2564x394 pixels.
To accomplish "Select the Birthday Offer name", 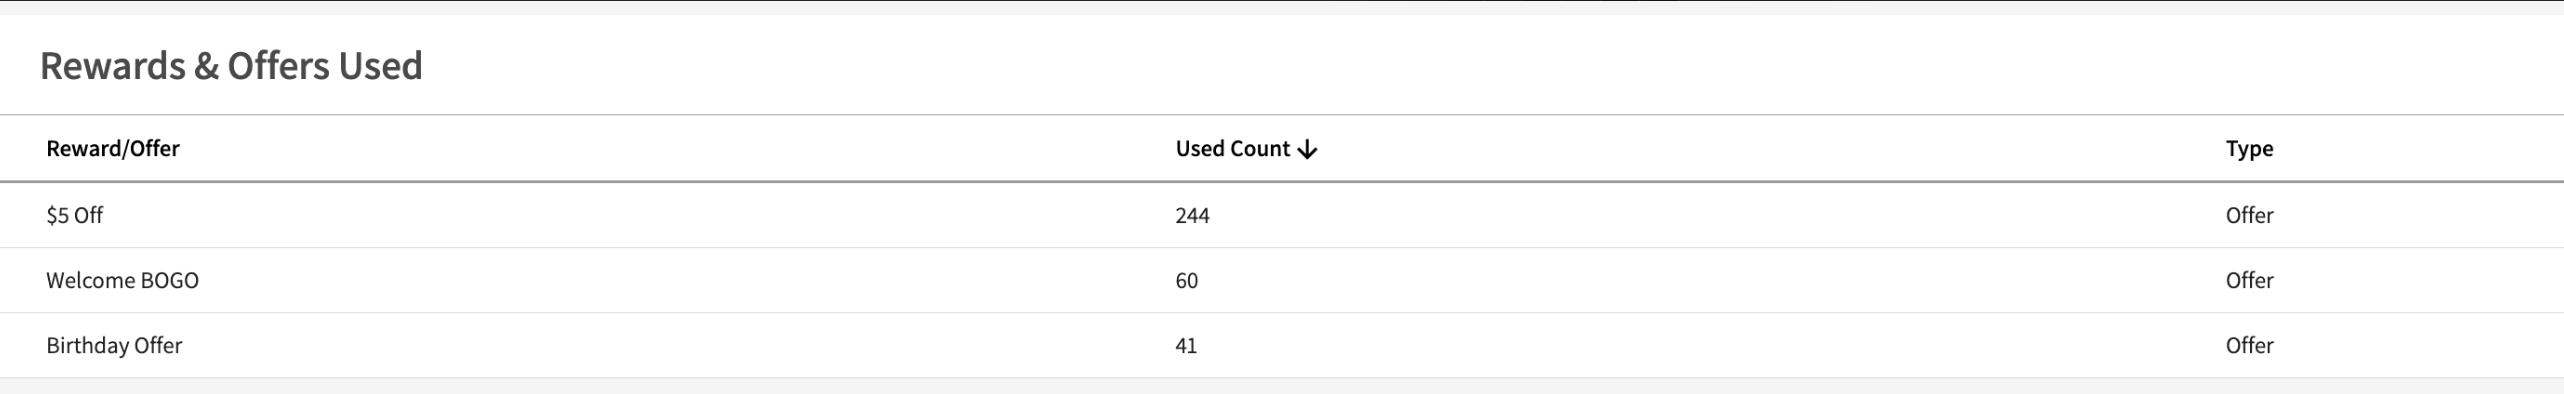I will coord(114,345).
